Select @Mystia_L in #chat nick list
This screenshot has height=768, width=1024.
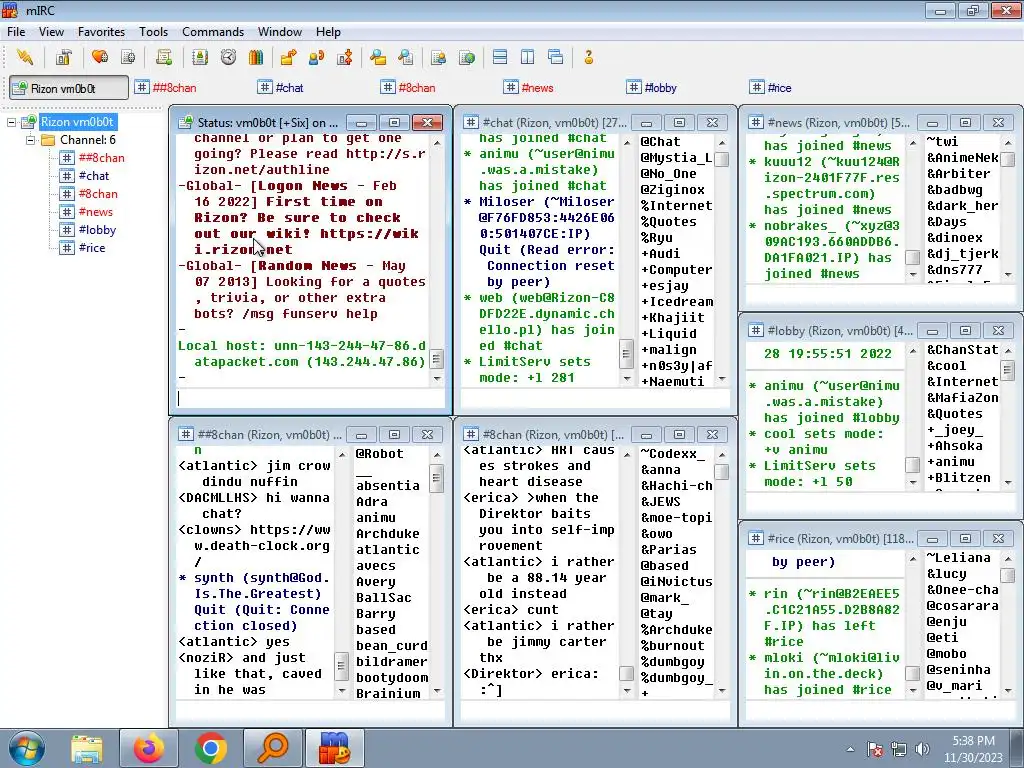676,157
